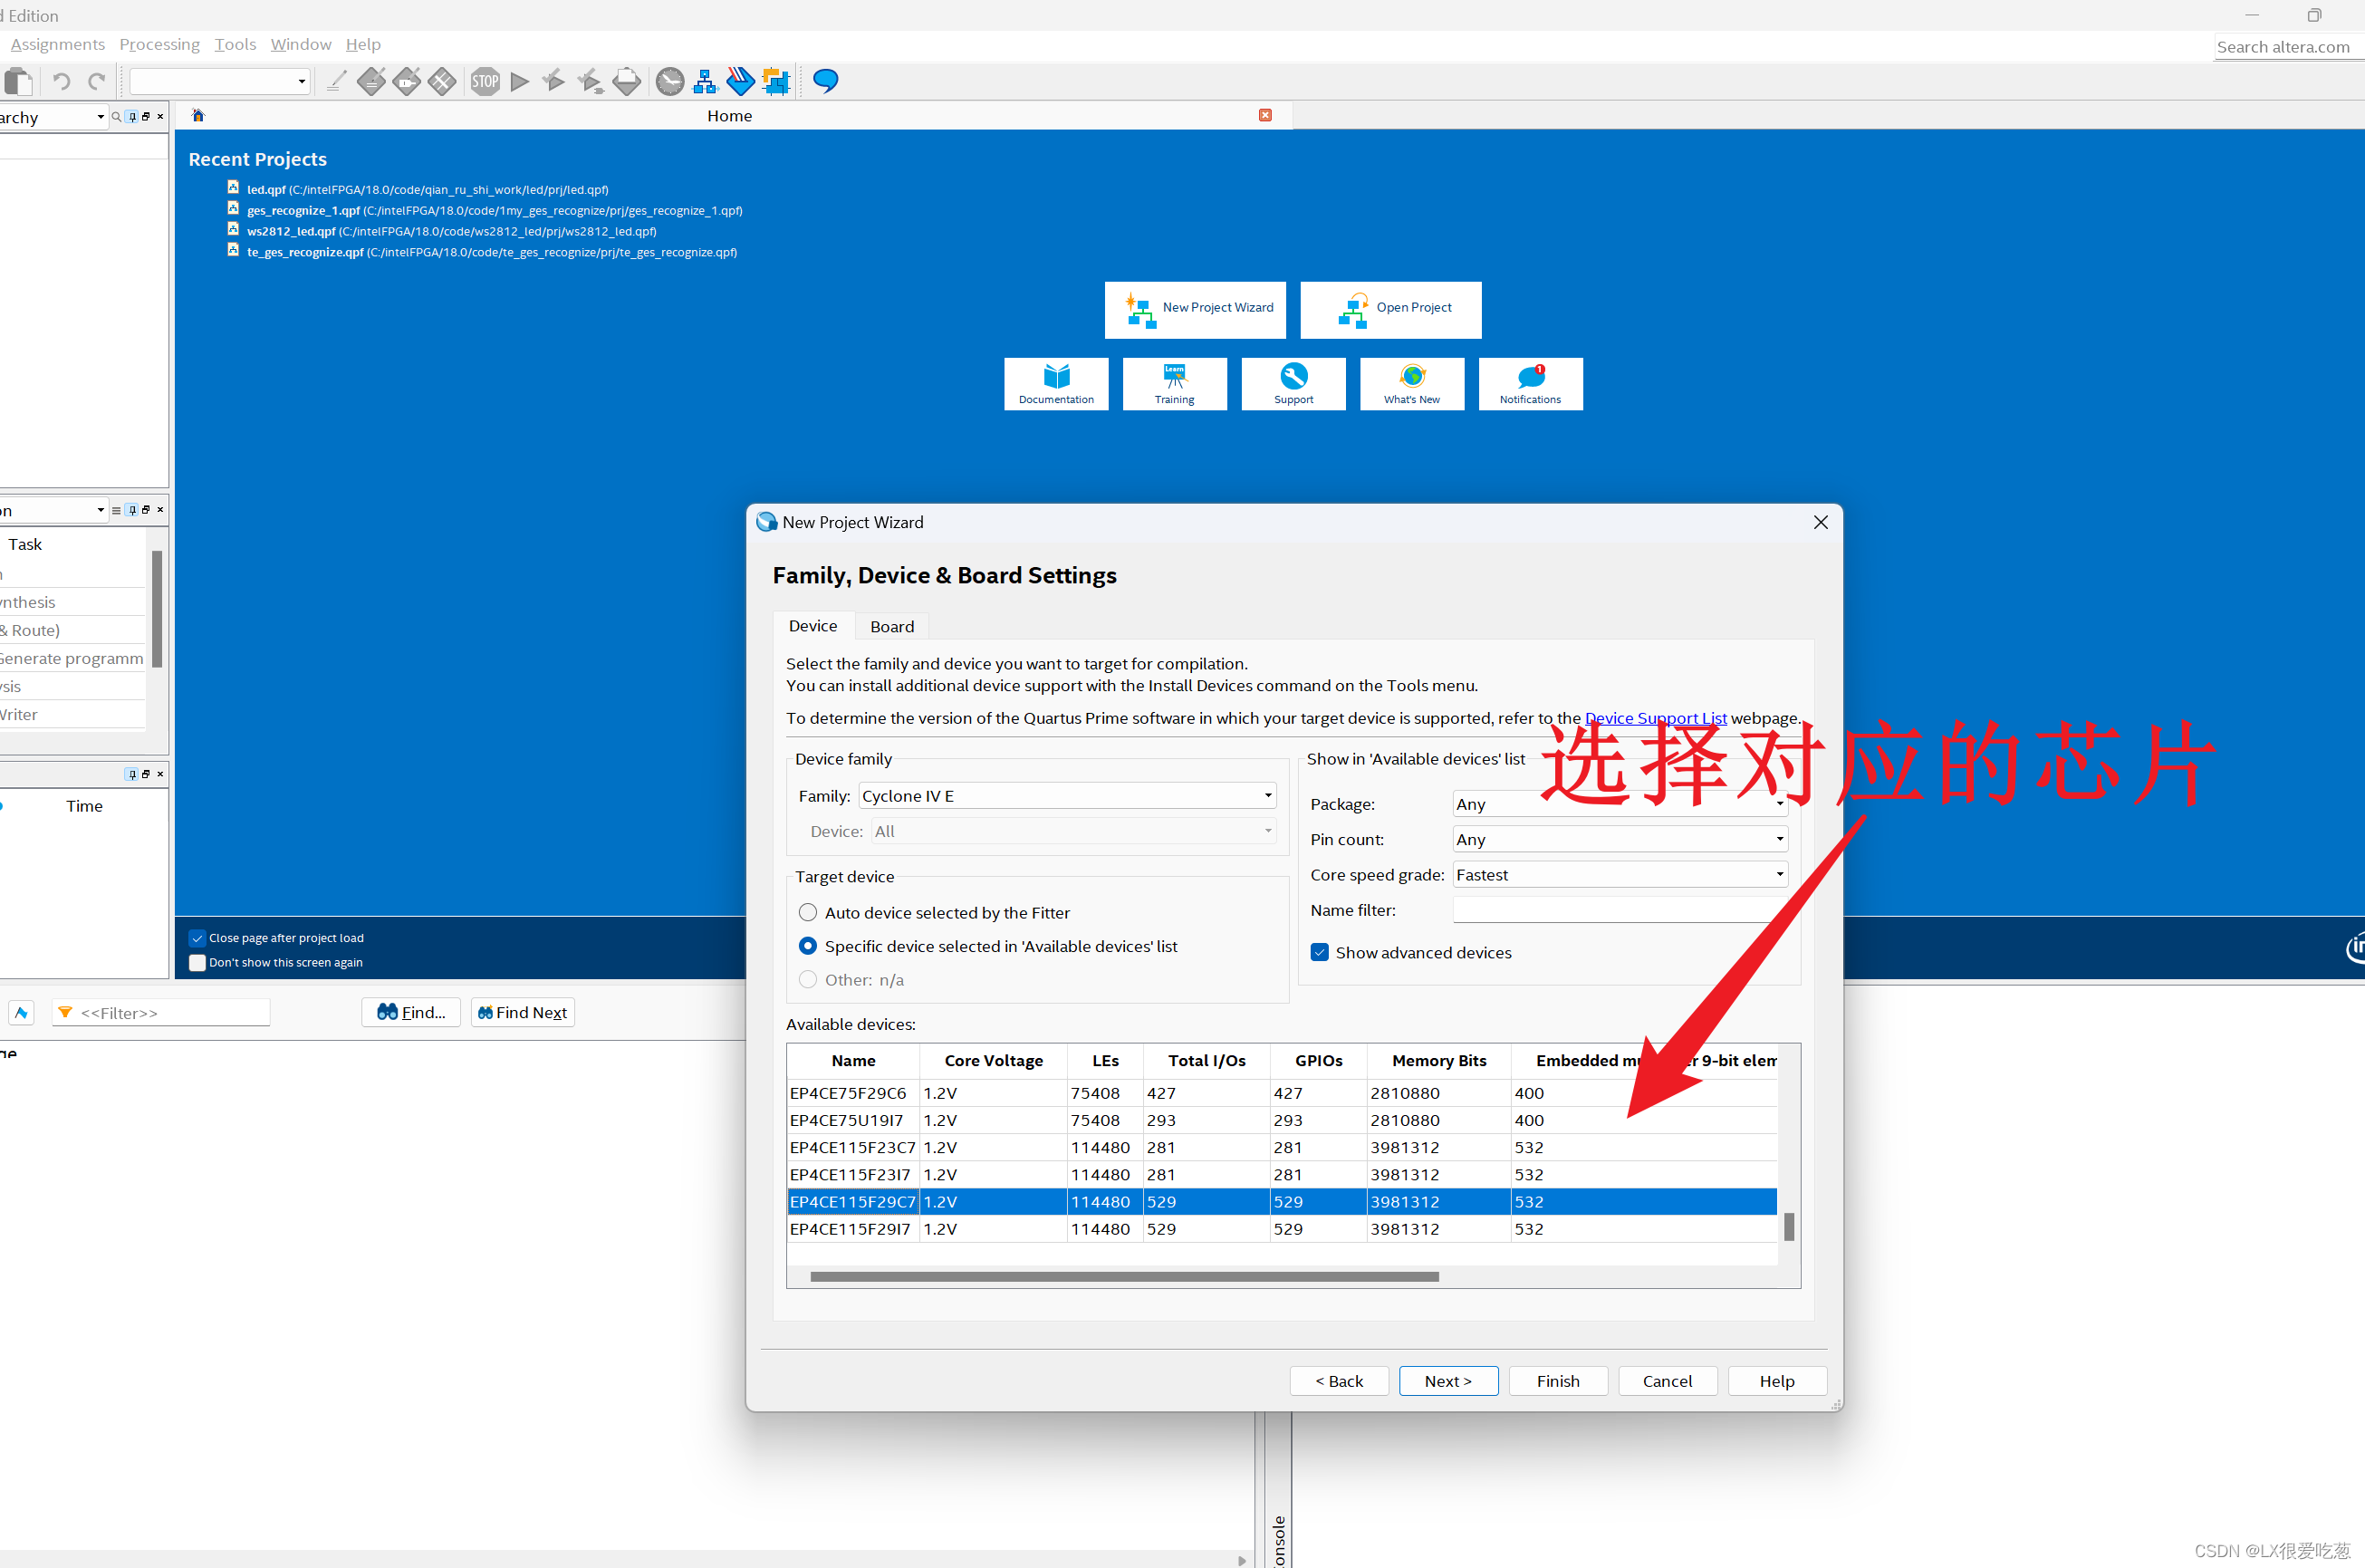Select the EP4CE115F23C7 device row

tap(1282, 1147)
